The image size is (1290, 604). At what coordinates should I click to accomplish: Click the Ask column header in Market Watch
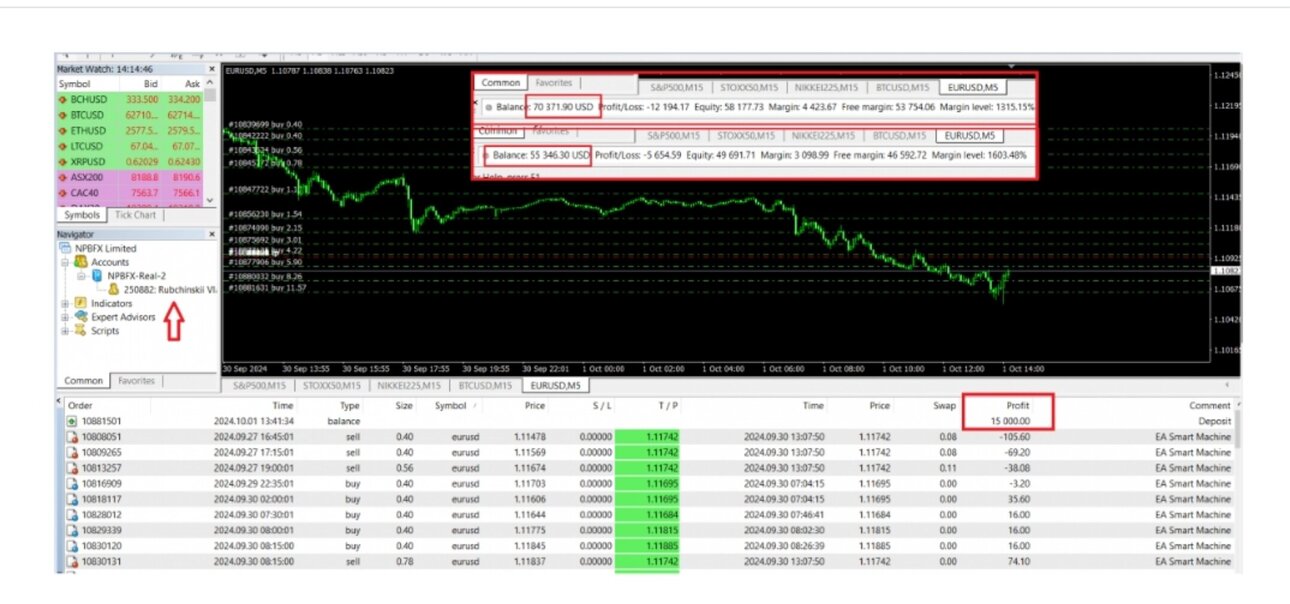192,84
